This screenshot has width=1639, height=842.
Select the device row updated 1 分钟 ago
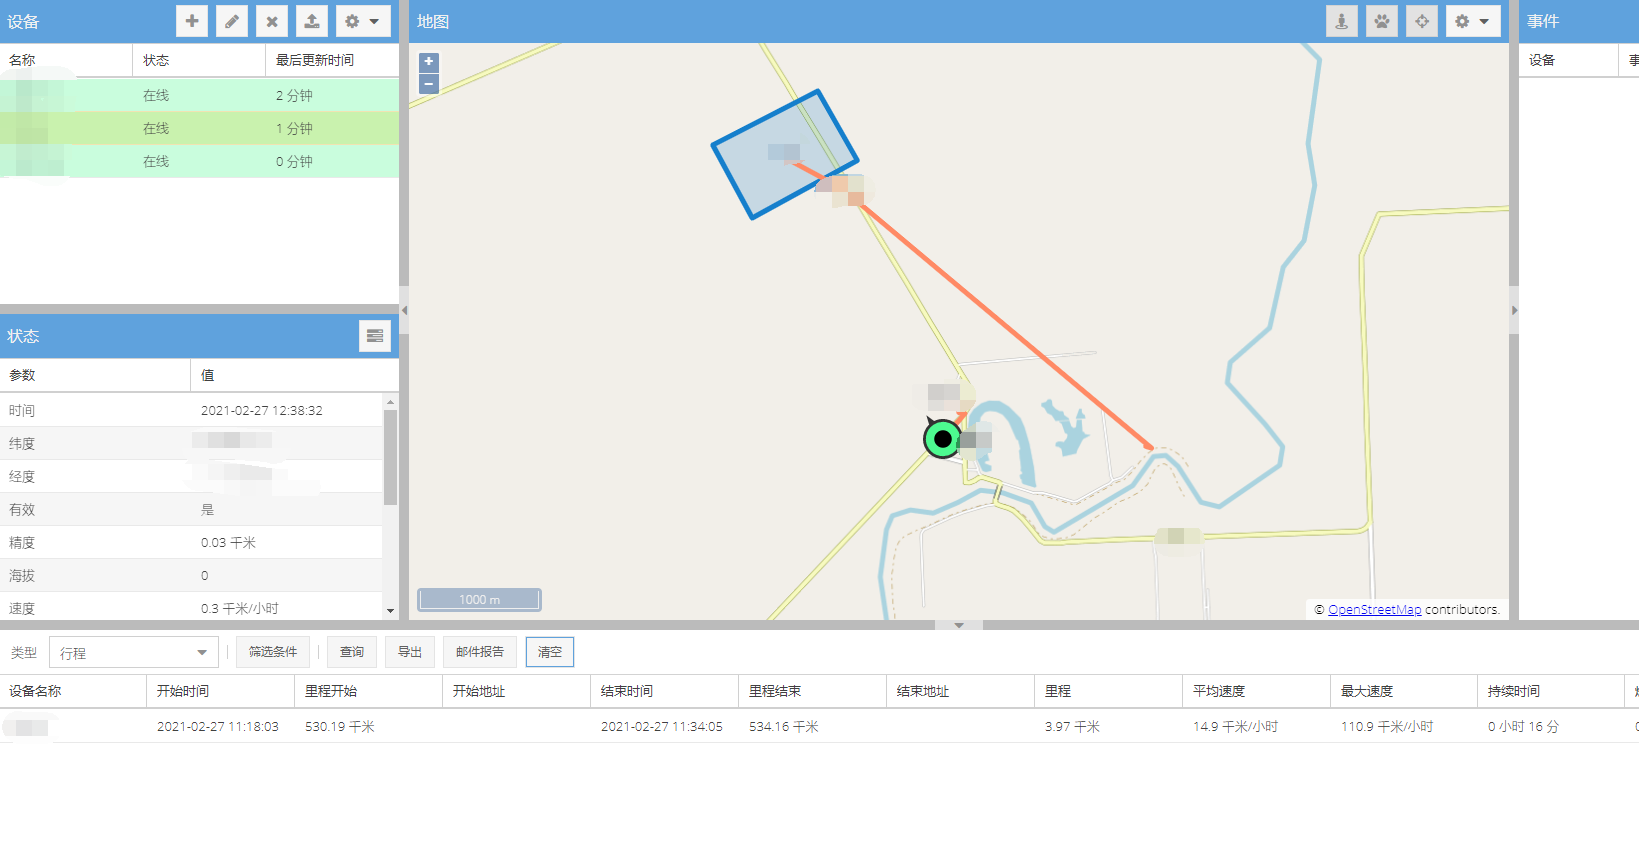click(x=199, y=128)
